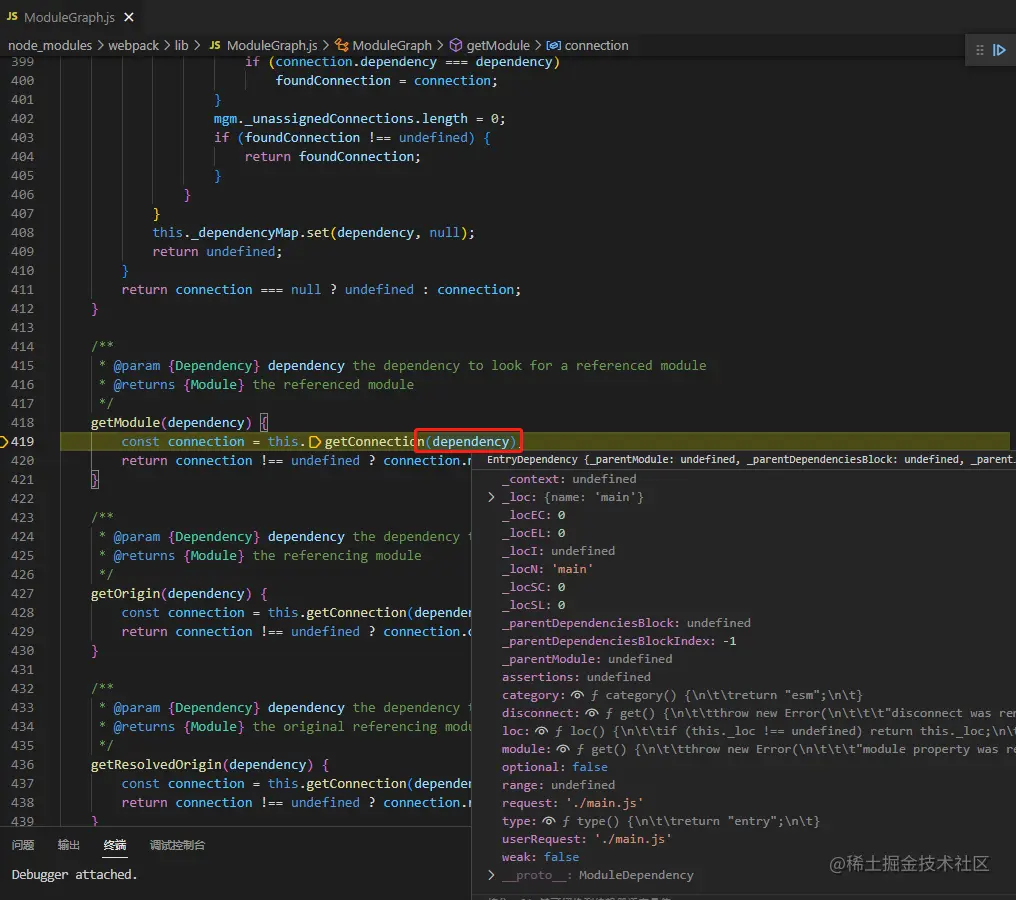Viewport: 1016px width, 900px height.
Task: Click the request './main.js' value
Action: 604,803
